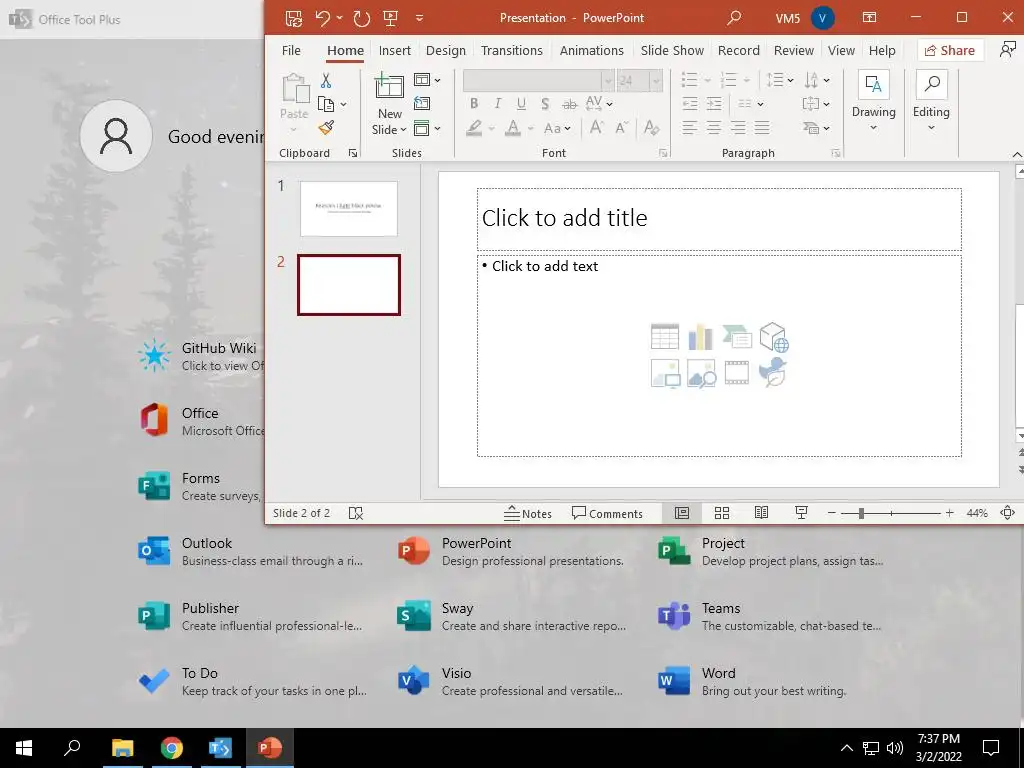The width and height of the screenshot is (1024, 768).
Task: Reset the slide with Reset icon
Action: click(422, 103)
